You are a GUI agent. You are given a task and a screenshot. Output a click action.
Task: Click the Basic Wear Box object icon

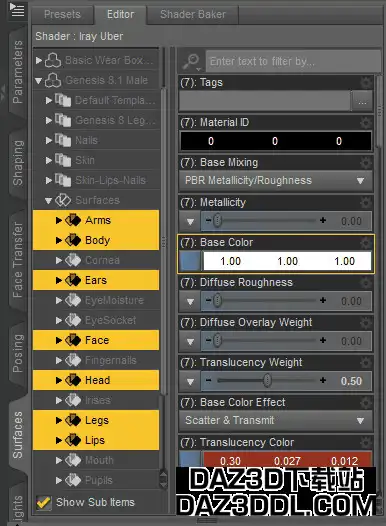point(53,60)
